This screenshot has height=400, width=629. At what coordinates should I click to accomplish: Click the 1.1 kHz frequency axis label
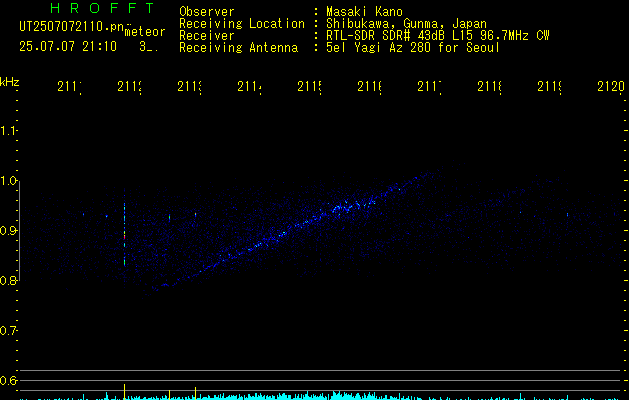(x=8, y=130)
